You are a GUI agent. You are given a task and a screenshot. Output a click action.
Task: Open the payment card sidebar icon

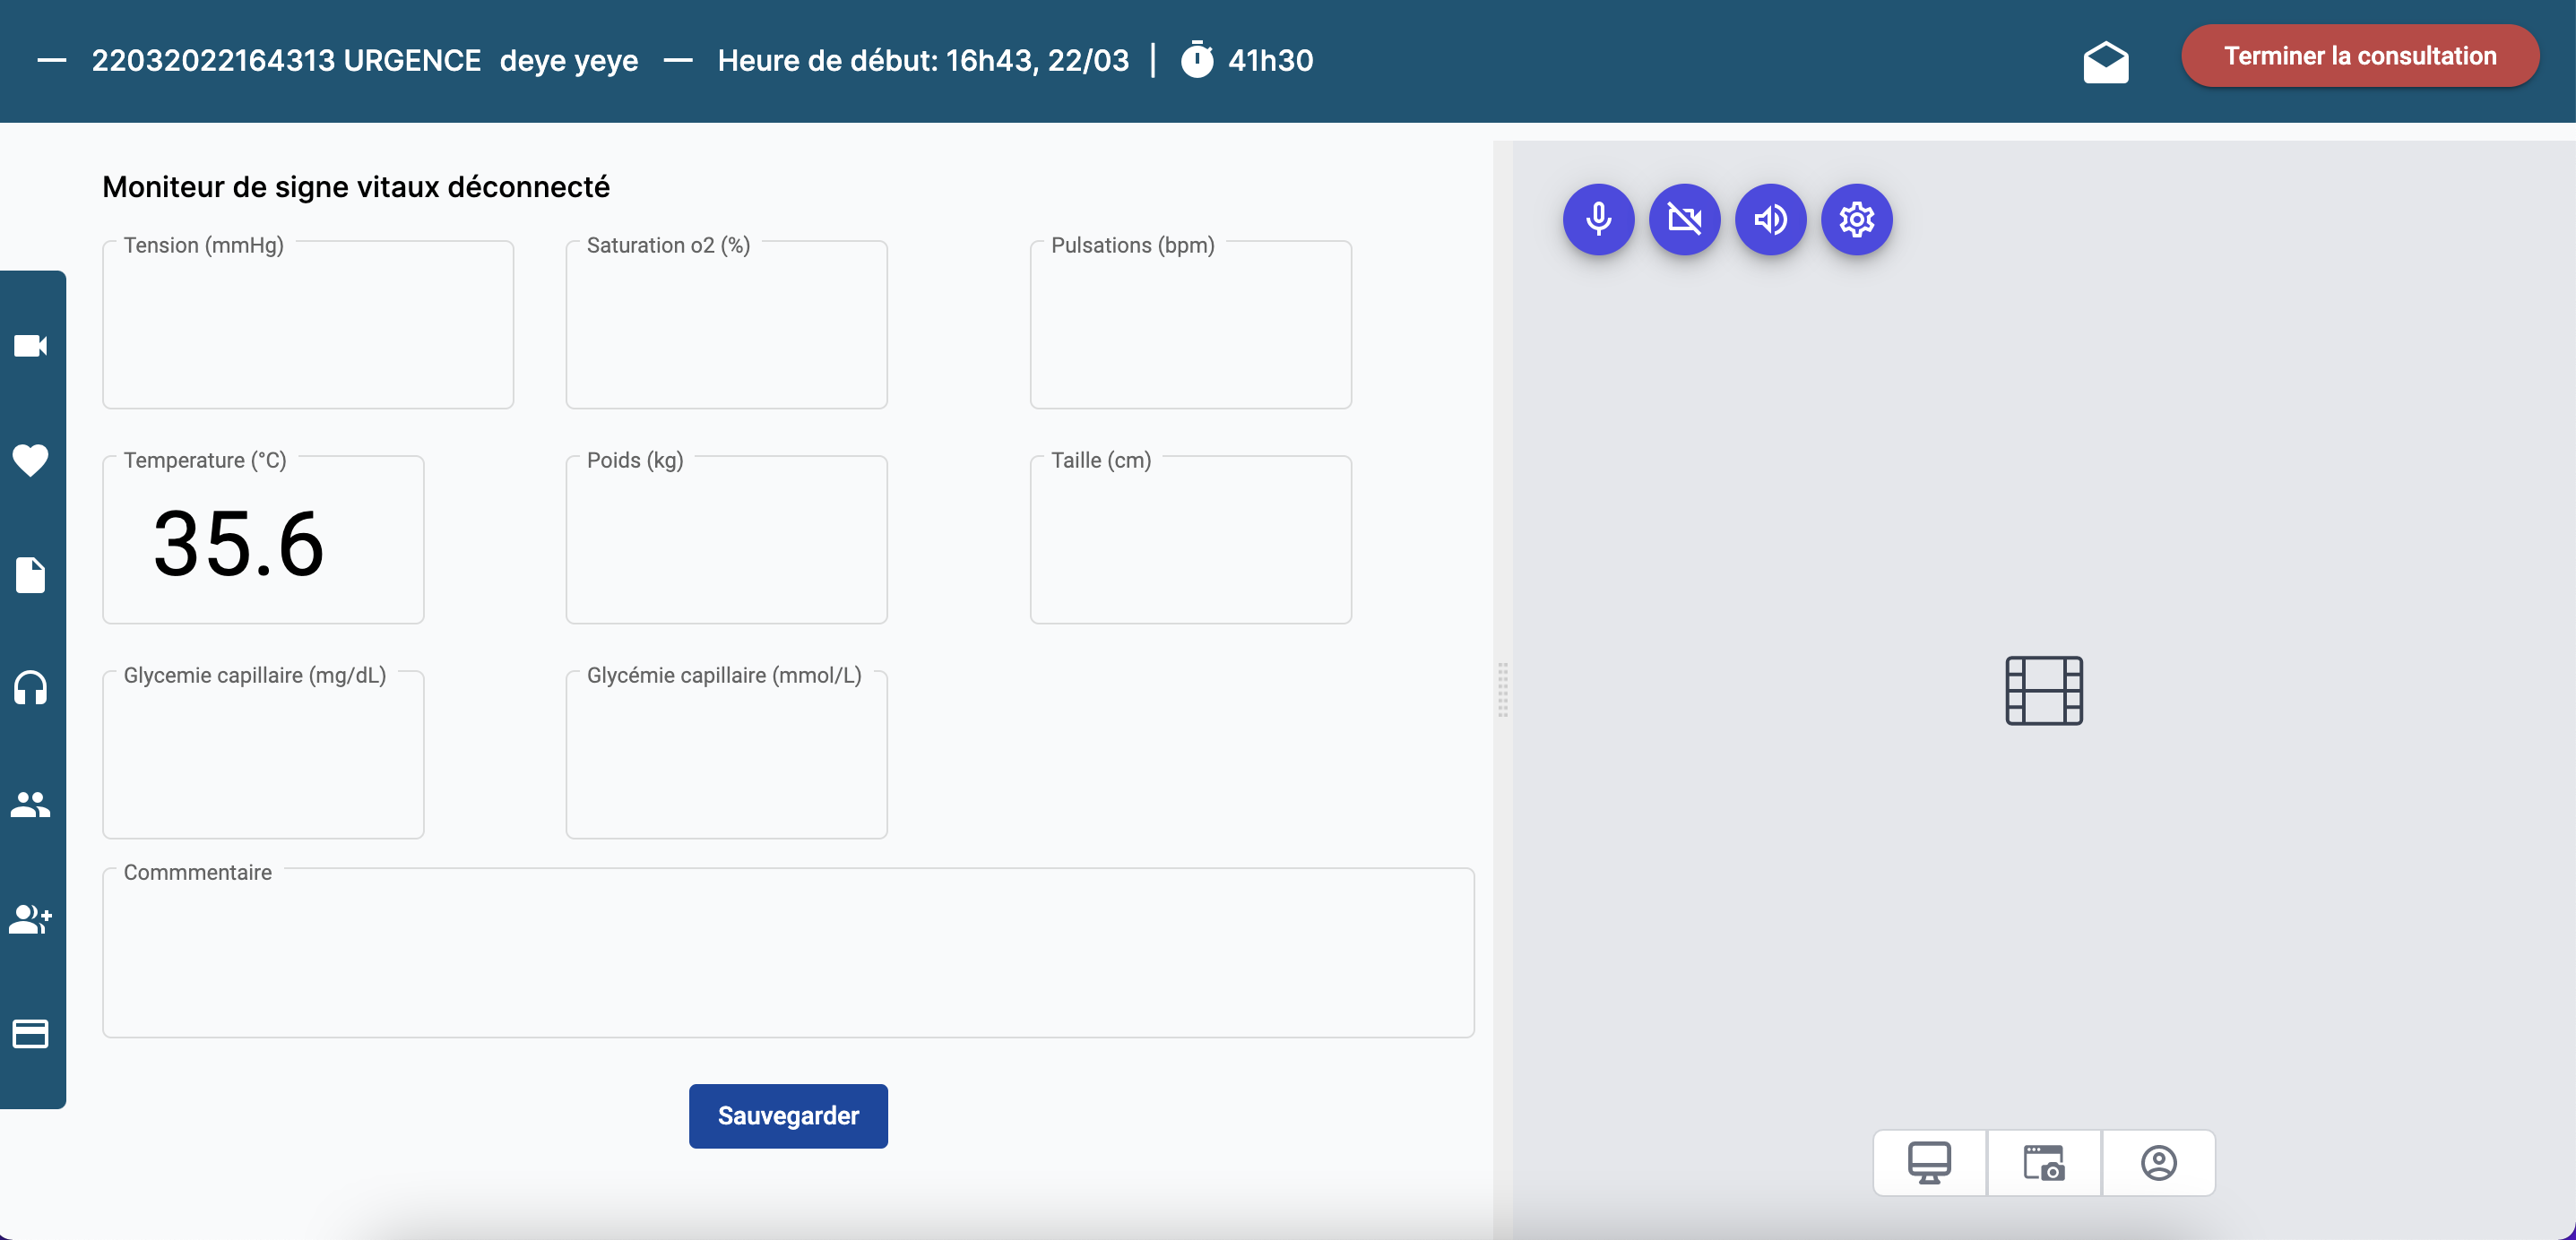(30, 1033)
